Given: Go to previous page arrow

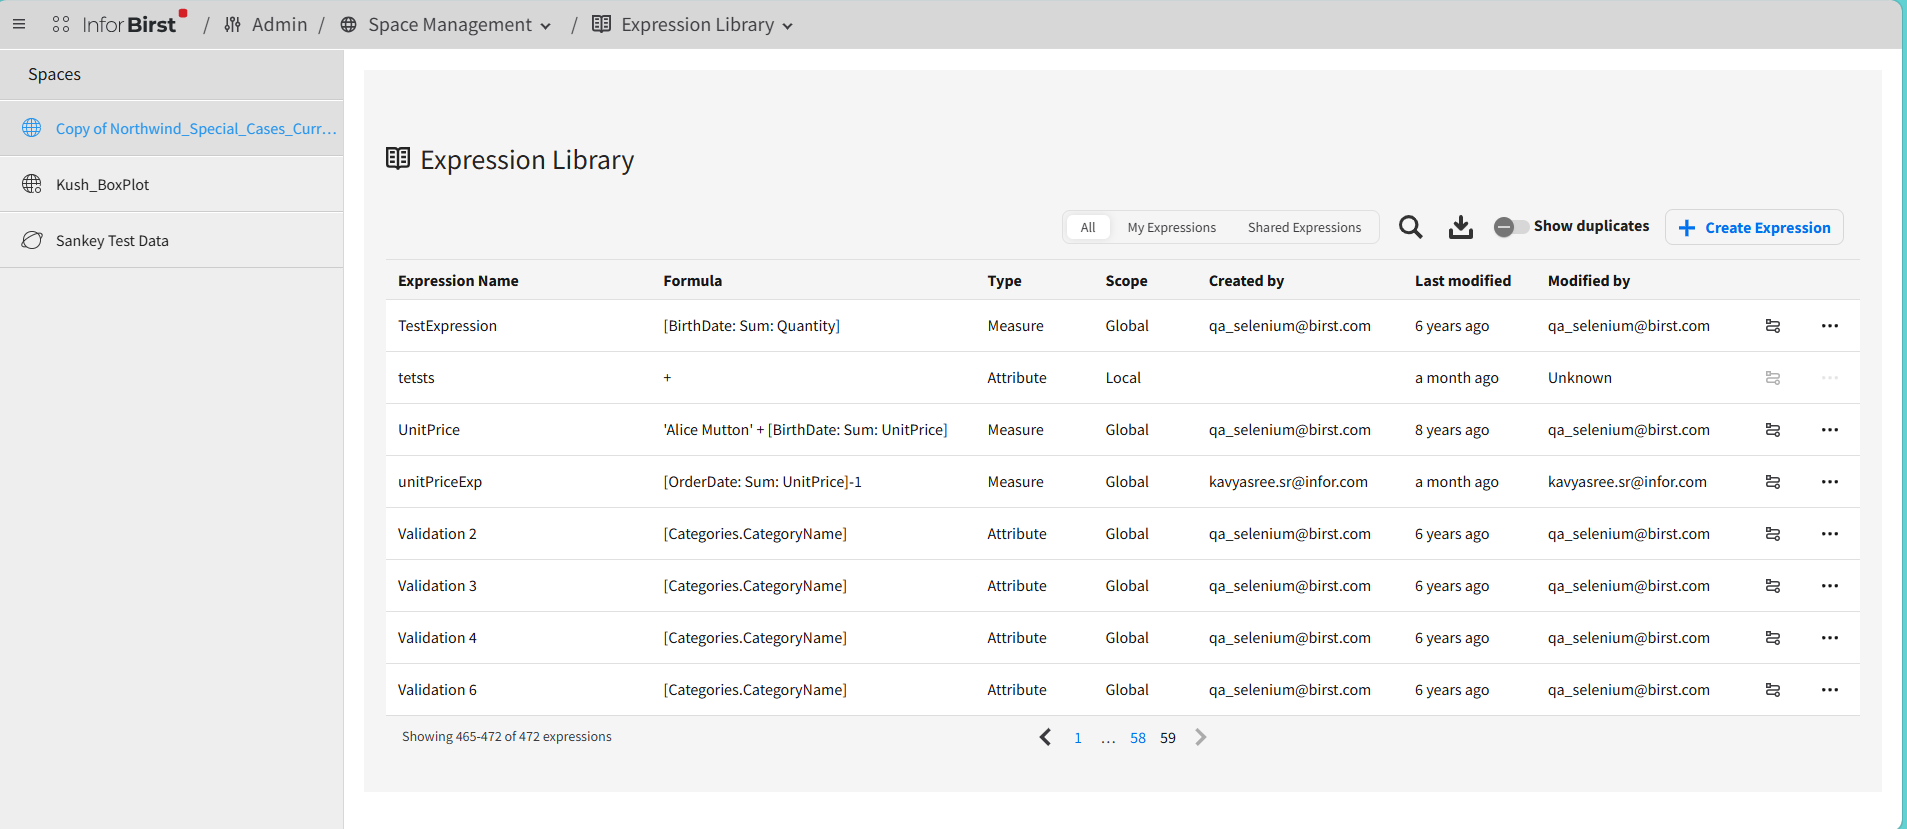Looking at the screenshot, I should [x=1045, y=737].
